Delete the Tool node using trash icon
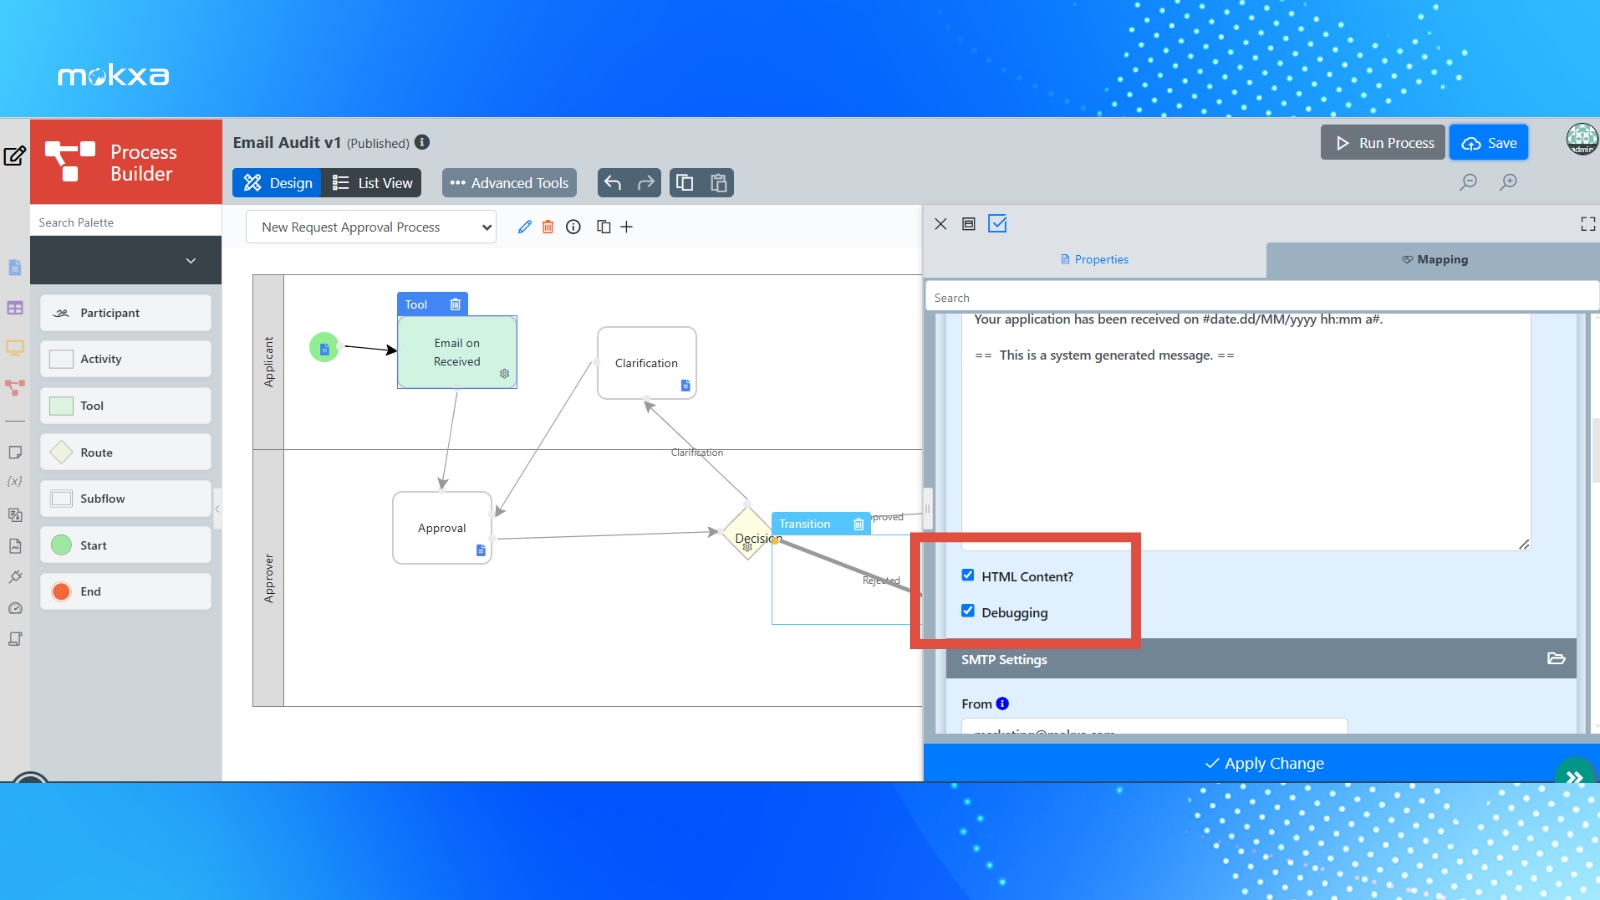1600x900 pixels. click(x=455, y=305)
